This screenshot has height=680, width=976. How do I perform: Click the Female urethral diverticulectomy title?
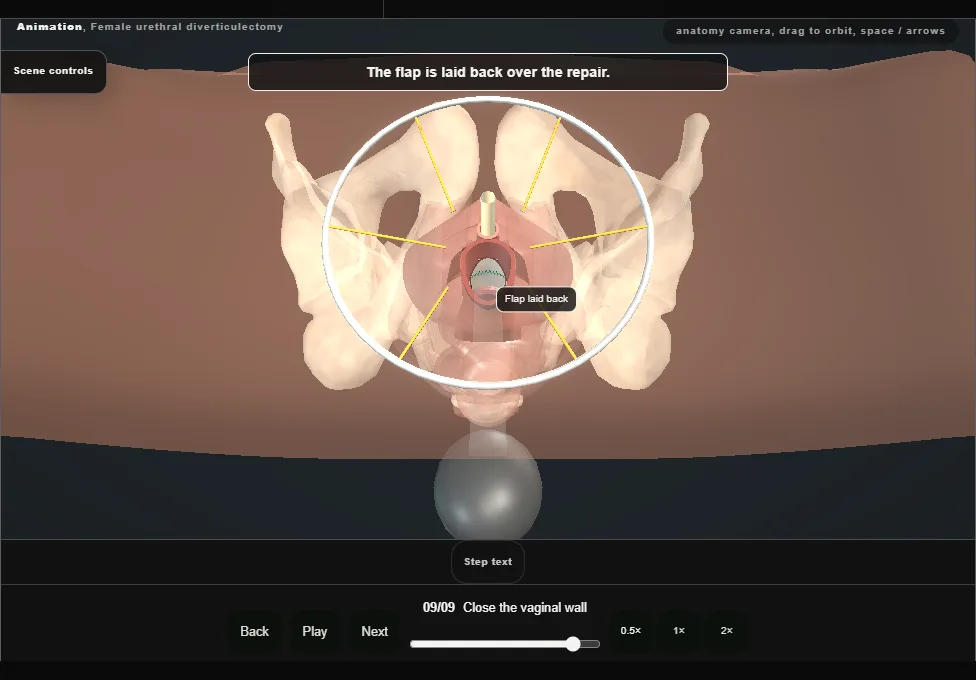[x=187, y=27]
